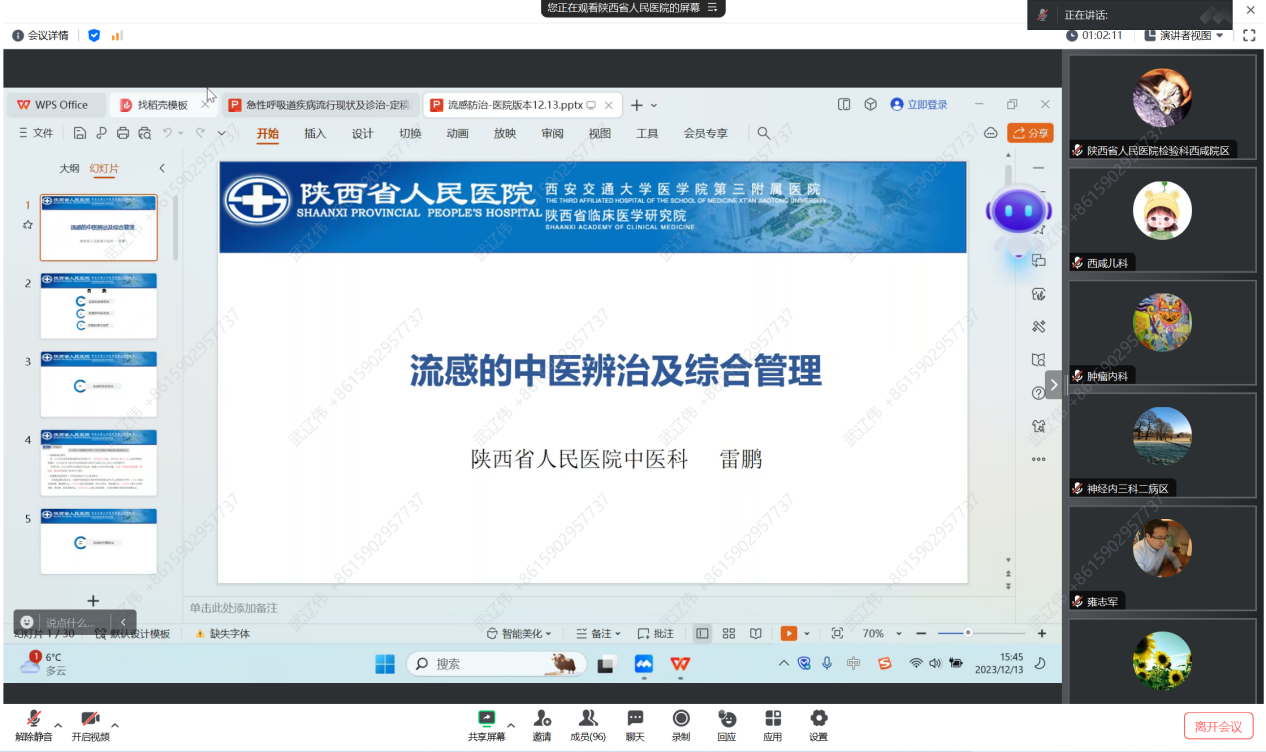1266x752 pixels.
Task: Click the Leave Meeting button
Action: pos(1217,726)
